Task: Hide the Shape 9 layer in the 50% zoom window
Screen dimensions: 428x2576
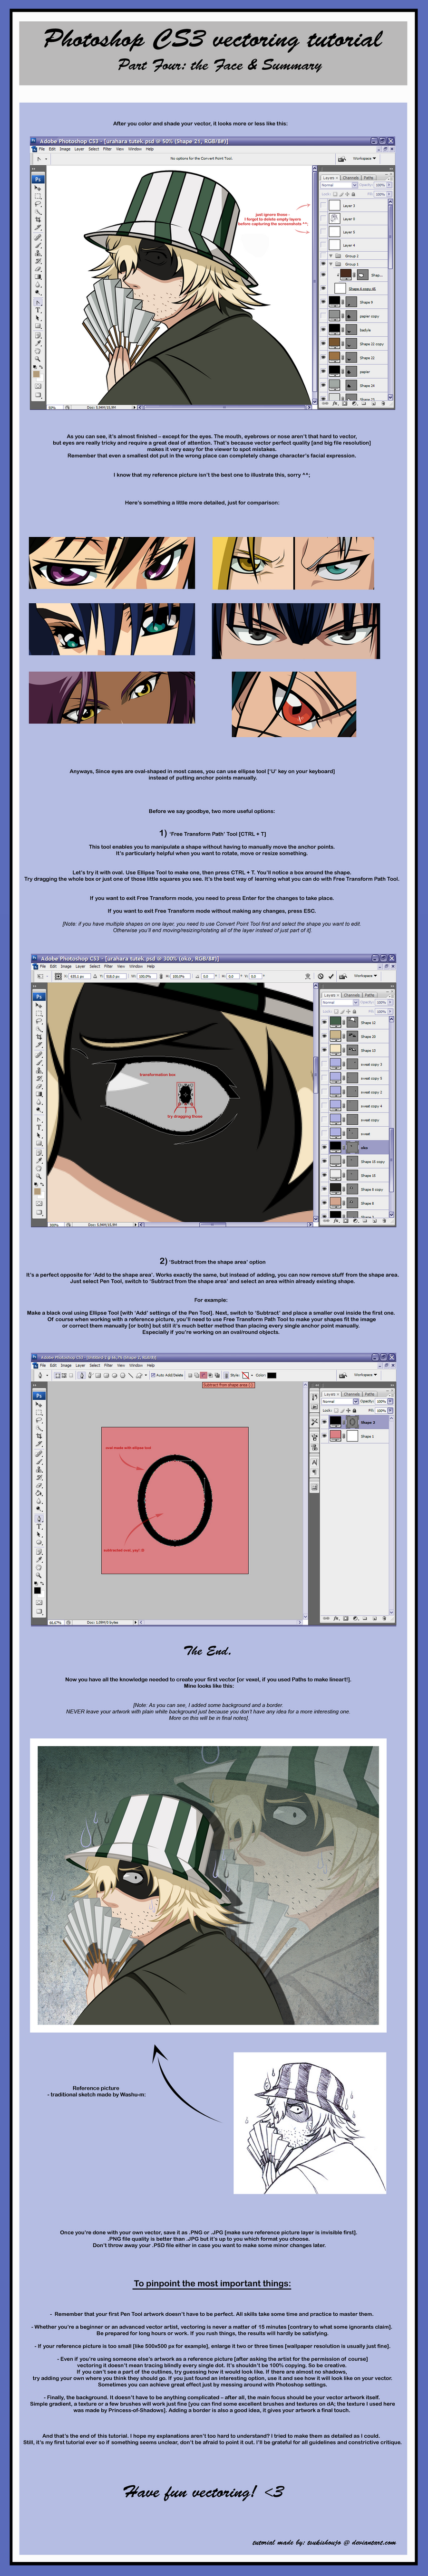Action: (324, 302)
